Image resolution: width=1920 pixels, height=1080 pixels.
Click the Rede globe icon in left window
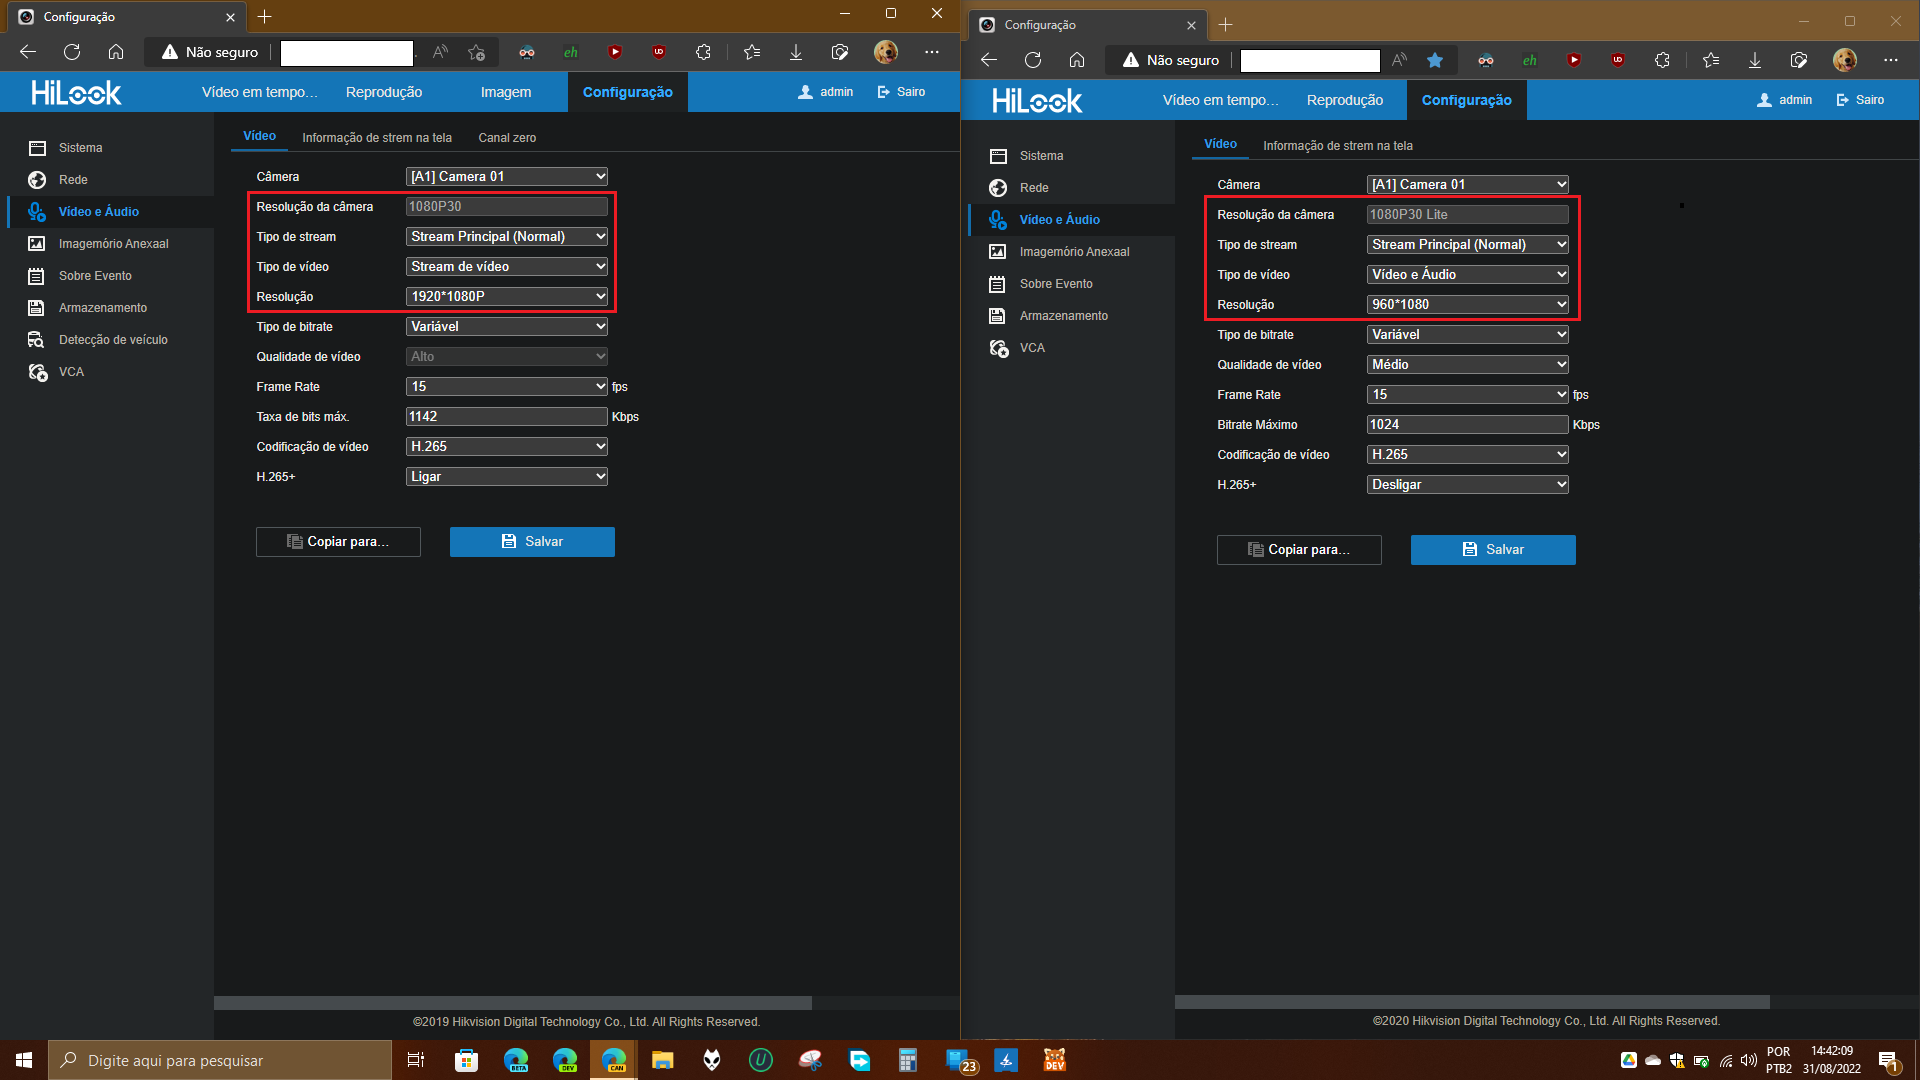coord(37,180)
